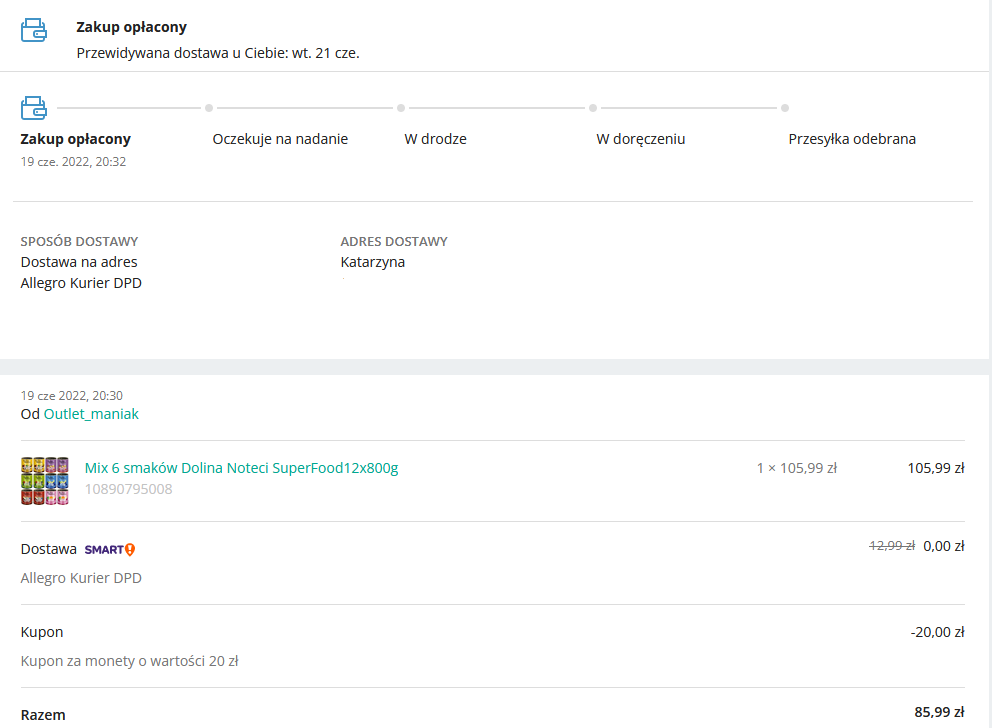Viewport: 992px width, 728px height.
Task: Click the Przesyłka odebrana step label
Action: tap(852, 139)
